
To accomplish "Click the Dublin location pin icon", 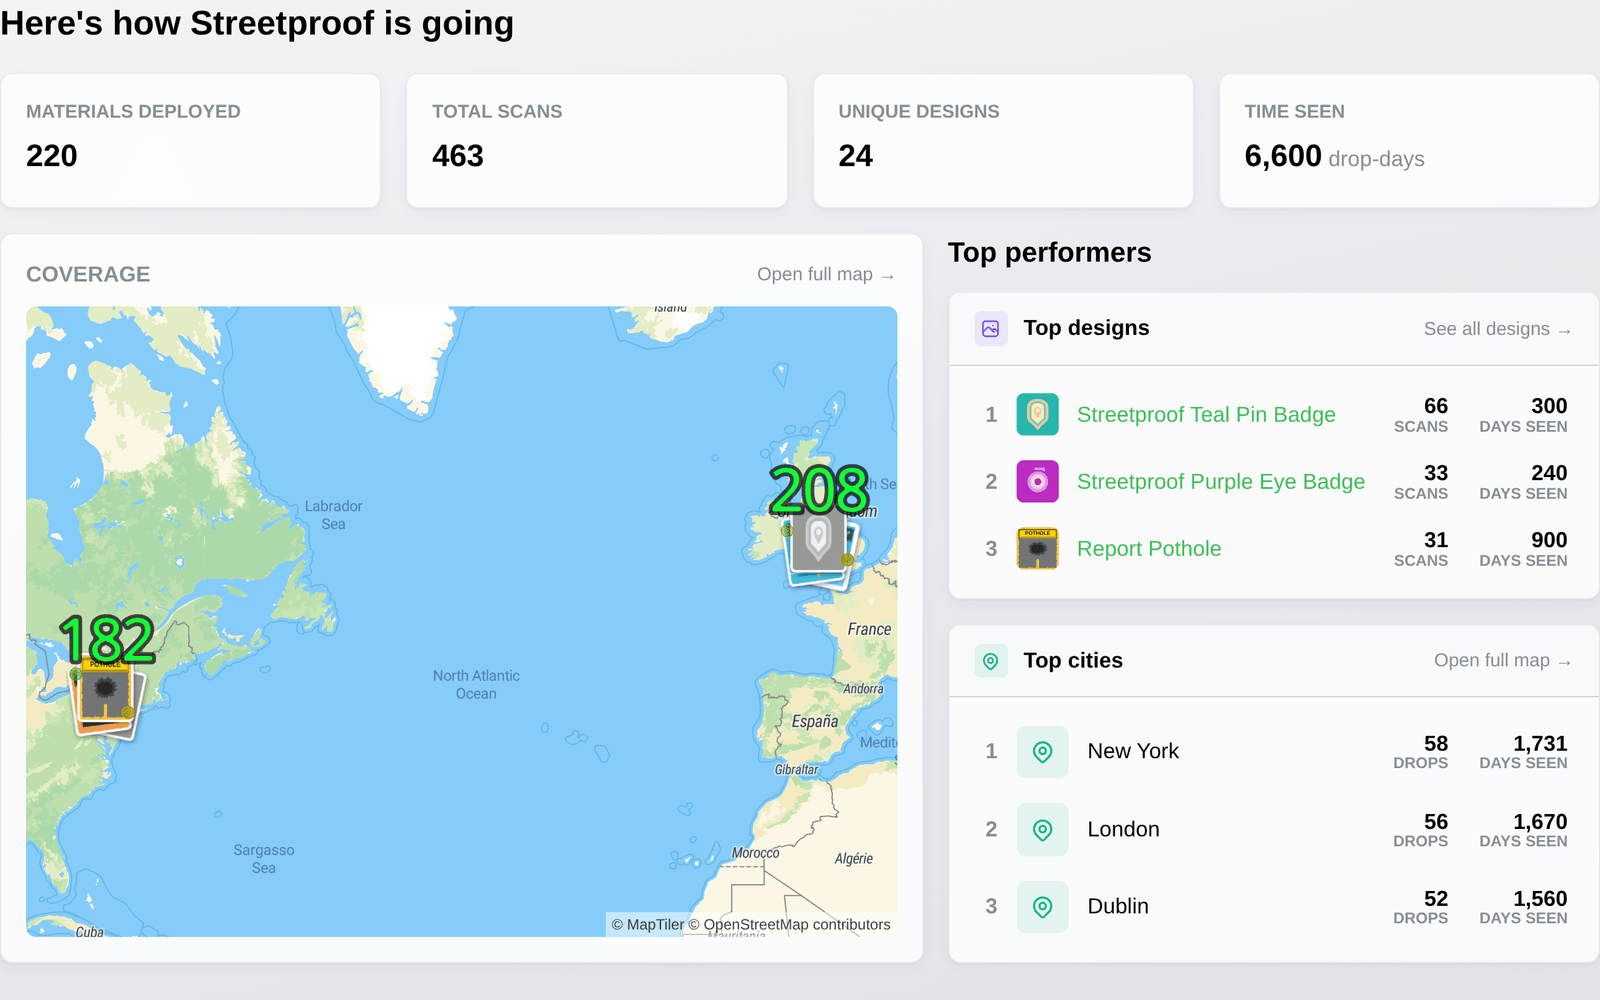I will pyautogui.click(x=1042, y=907).
